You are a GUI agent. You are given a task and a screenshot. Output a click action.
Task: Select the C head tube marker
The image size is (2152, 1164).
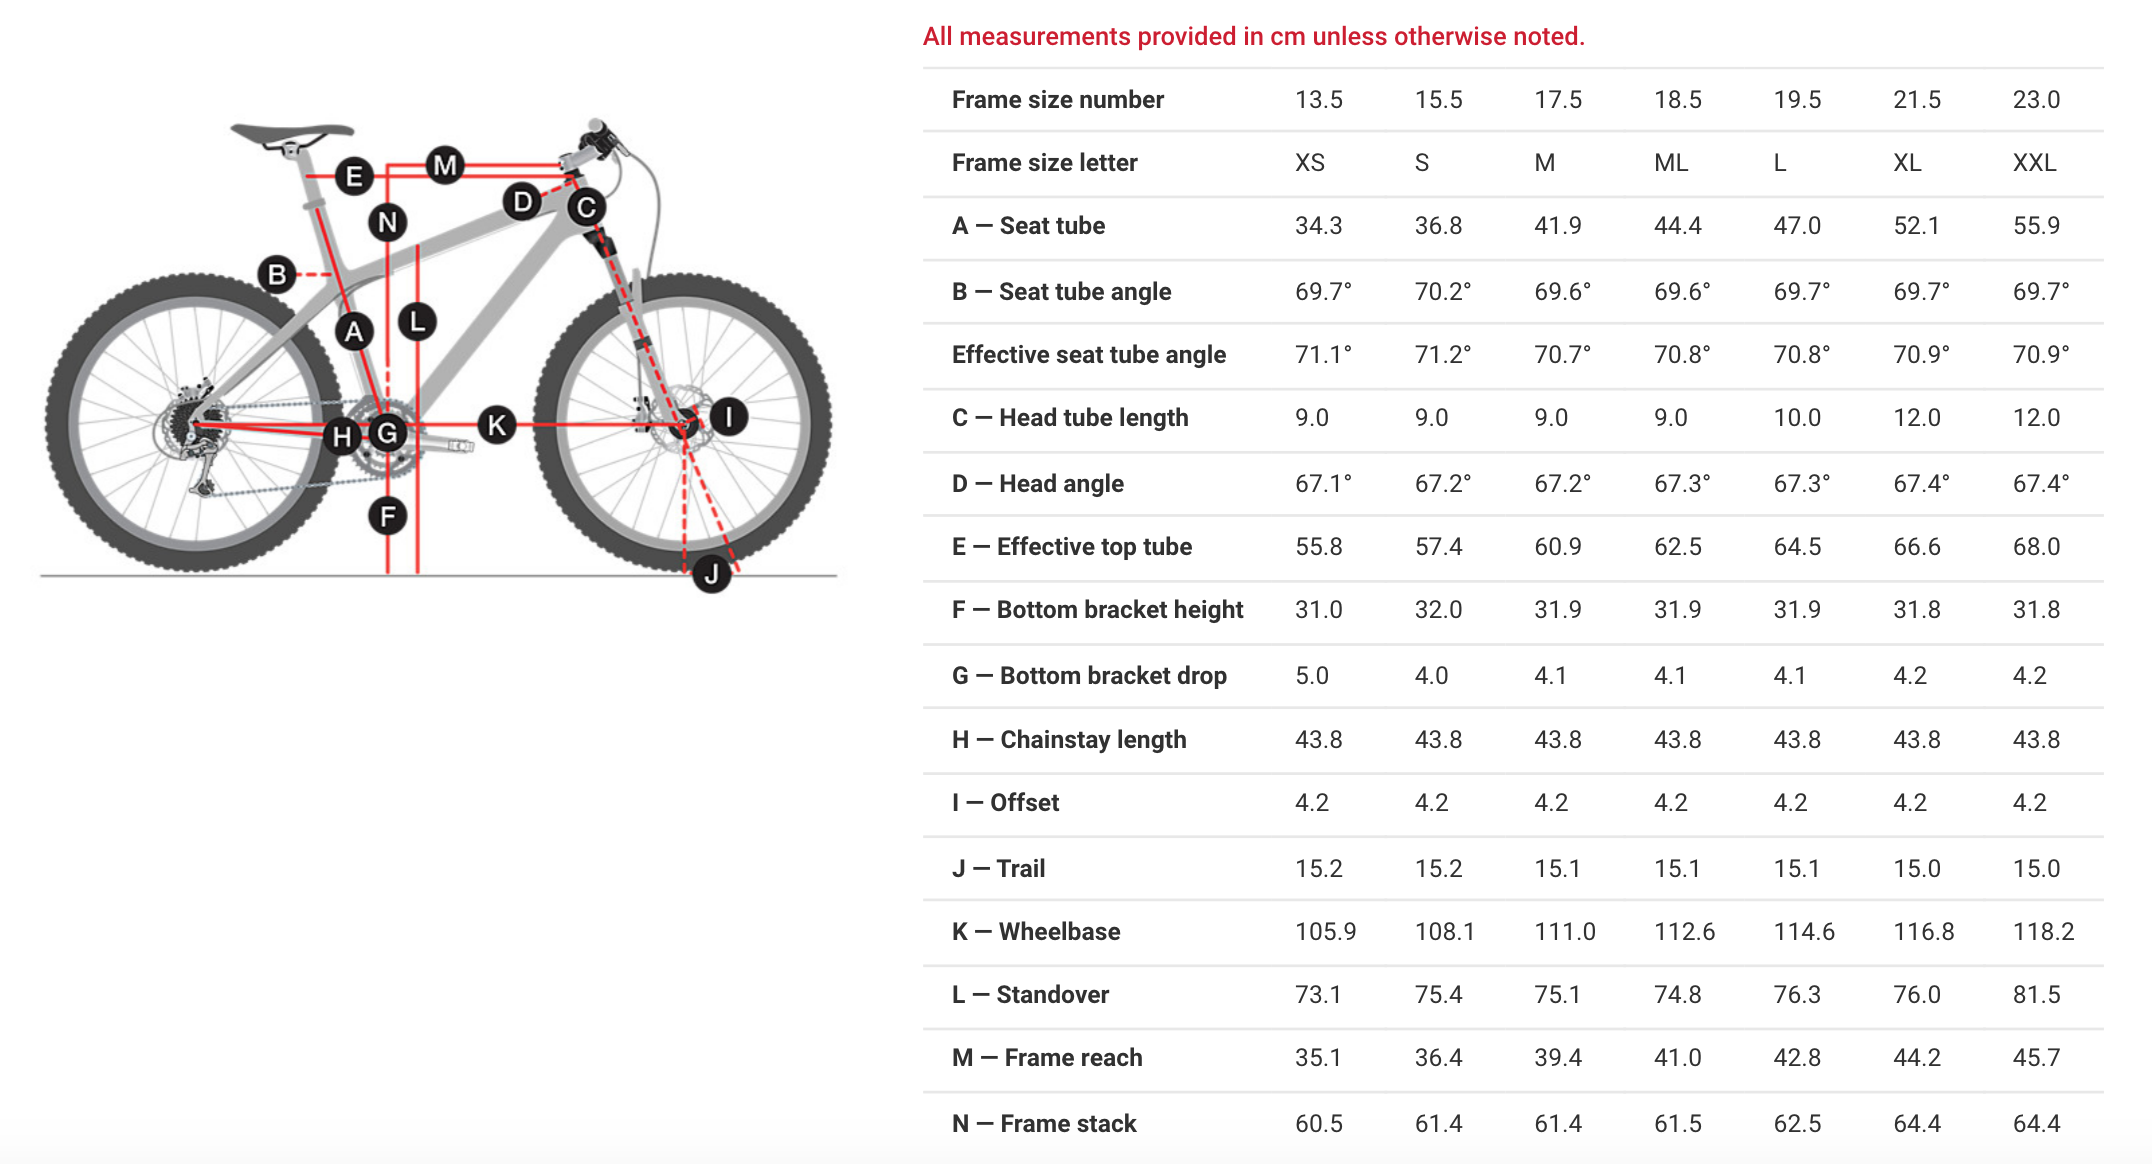tap(586, 207)
